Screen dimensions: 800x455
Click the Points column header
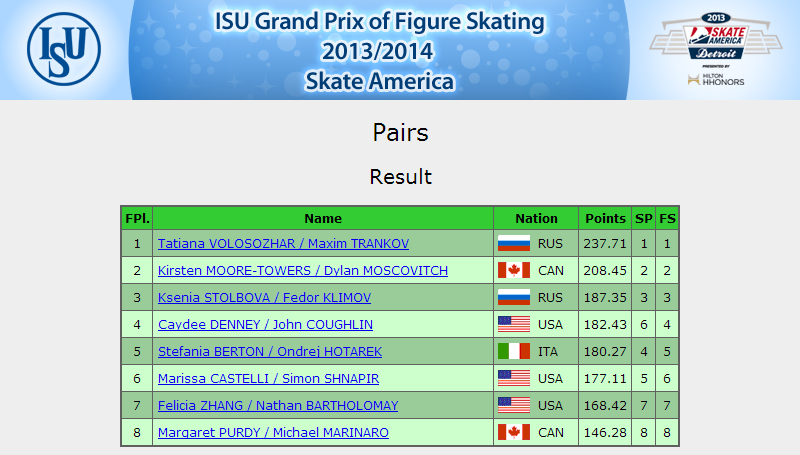605,218
